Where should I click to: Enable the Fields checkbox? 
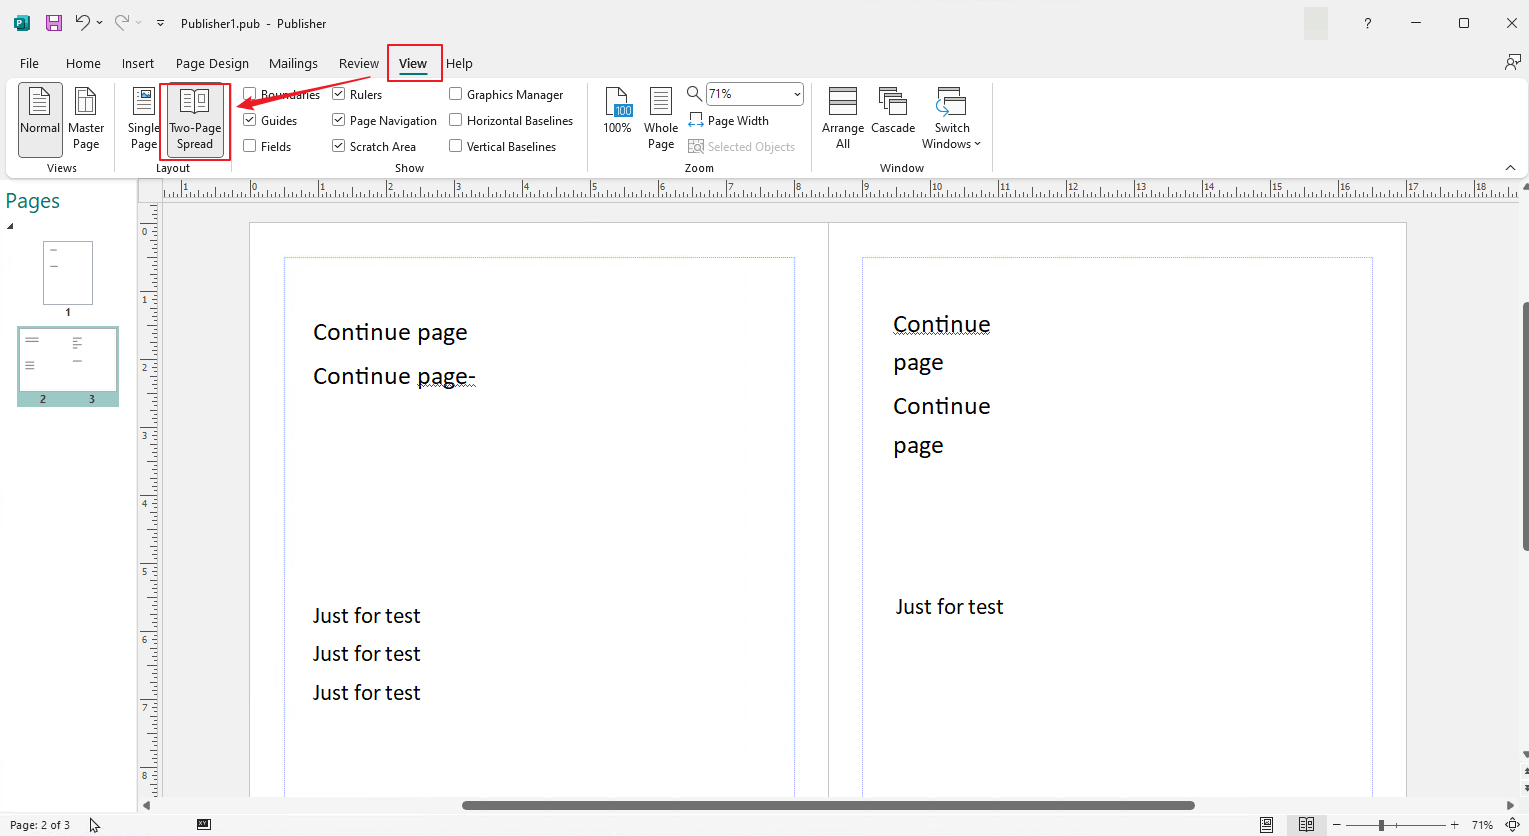(x=250, y=146)
